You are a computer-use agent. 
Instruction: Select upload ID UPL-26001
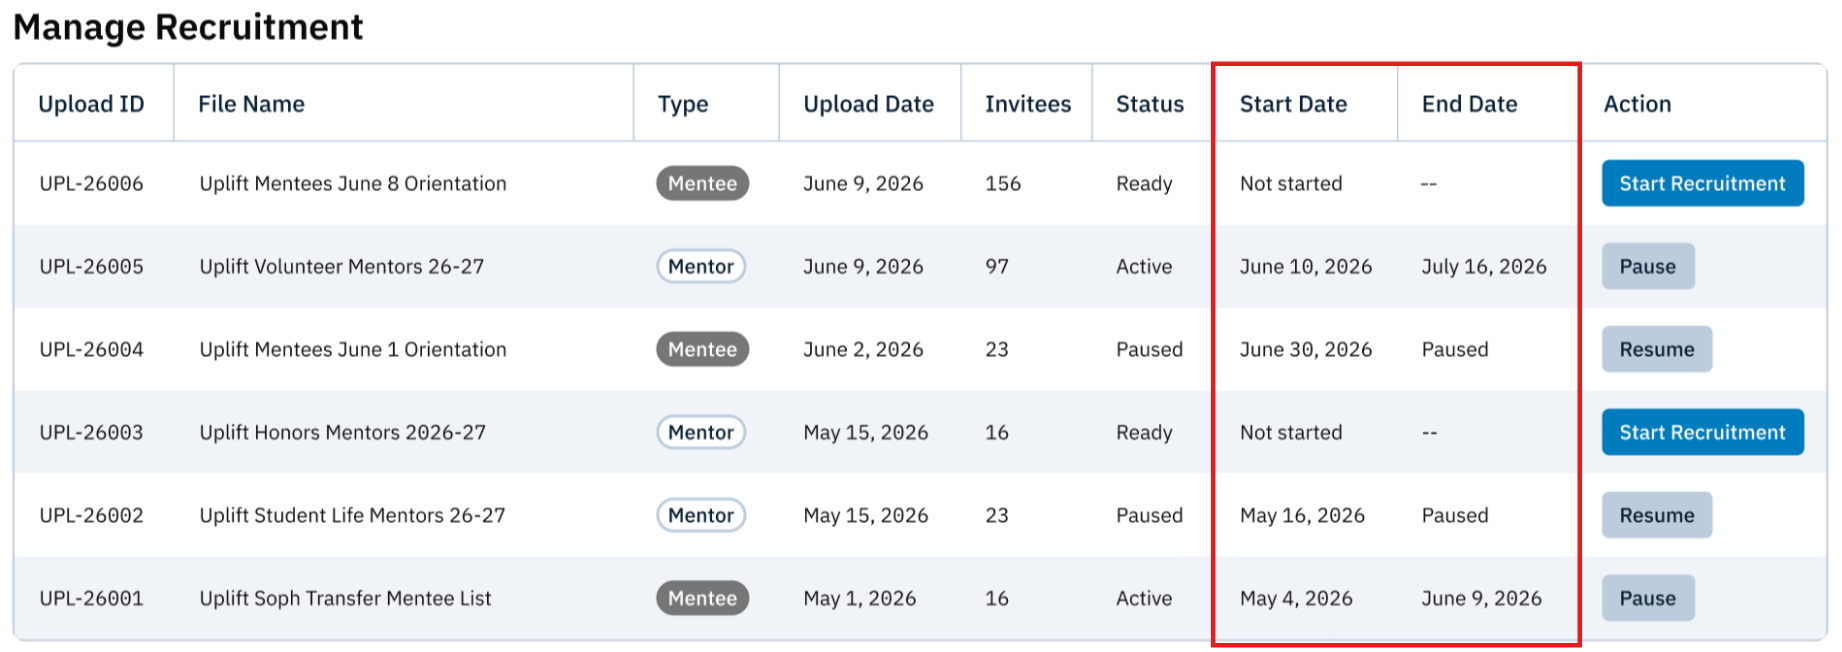click(91, 598)
